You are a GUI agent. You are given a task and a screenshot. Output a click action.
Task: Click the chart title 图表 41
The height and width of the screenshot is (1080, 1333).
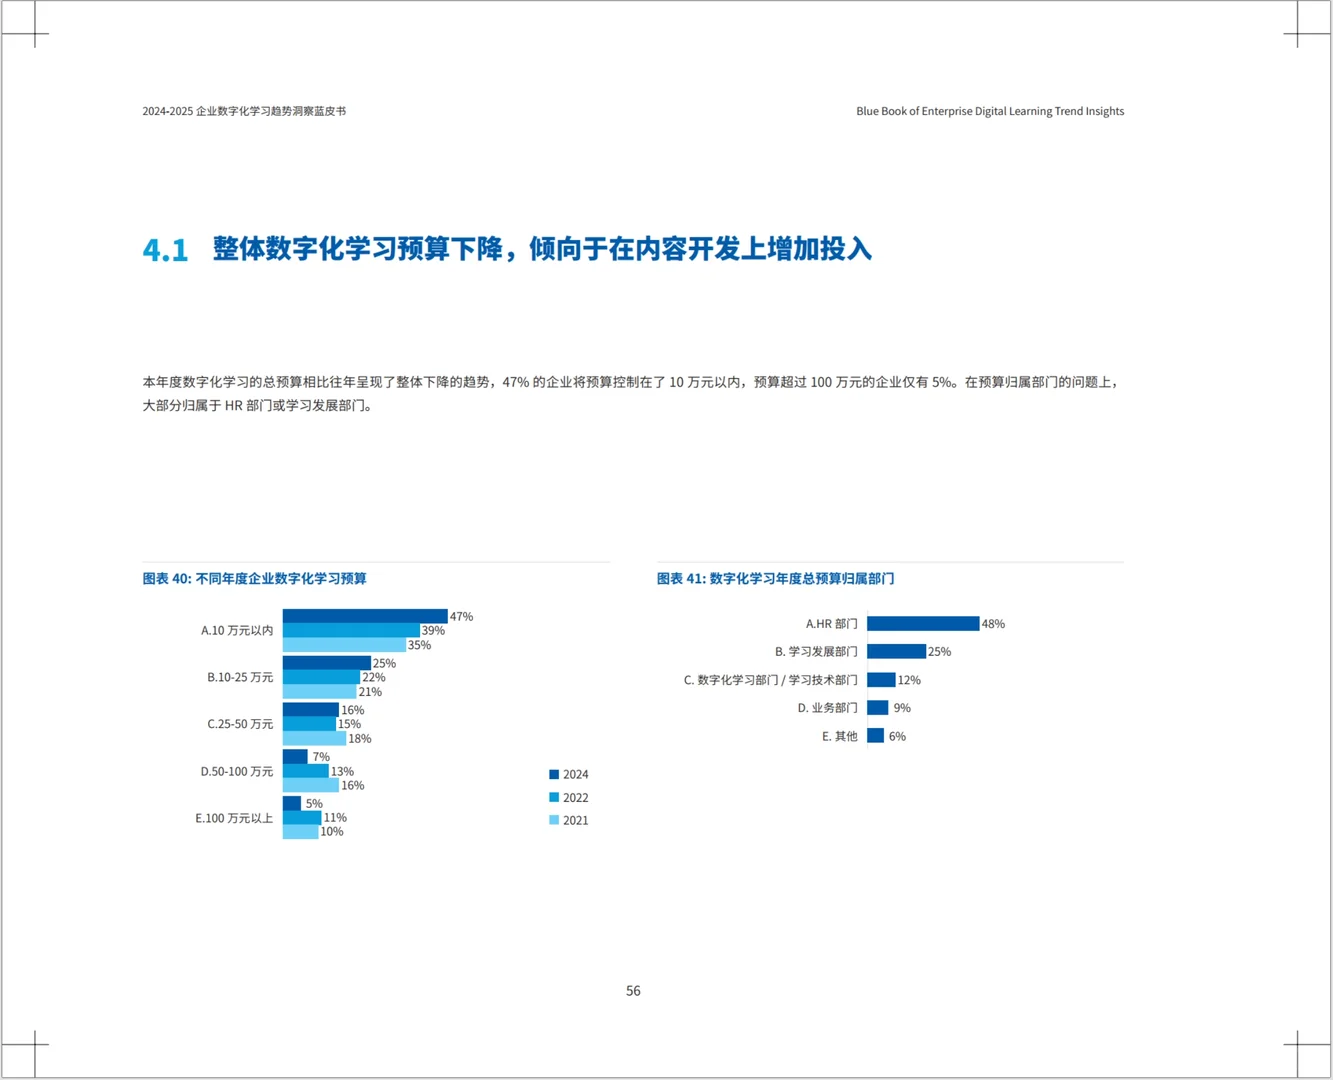tap(775, 578)
